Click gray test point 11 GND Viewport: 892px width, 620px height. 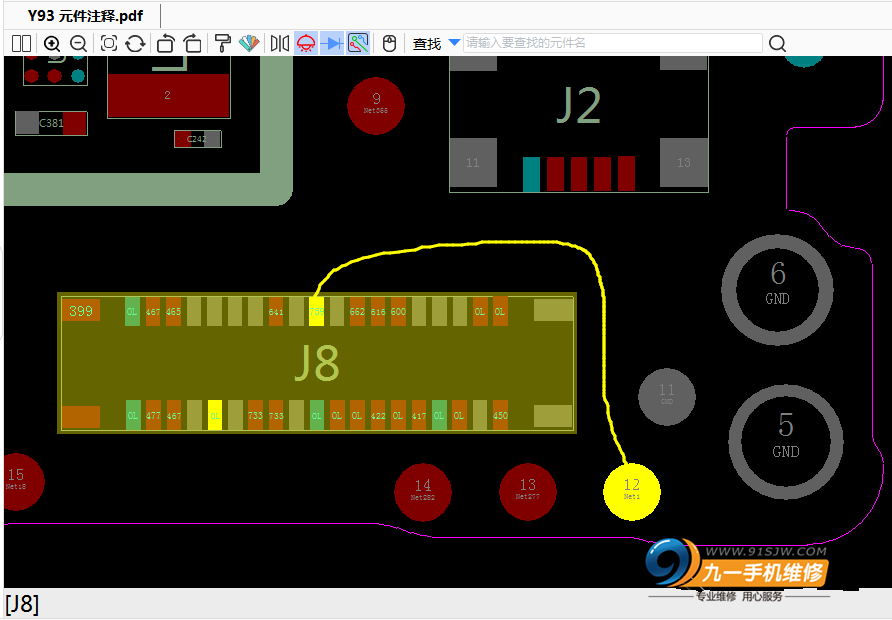pyautogui.click(x=667, y=396)
